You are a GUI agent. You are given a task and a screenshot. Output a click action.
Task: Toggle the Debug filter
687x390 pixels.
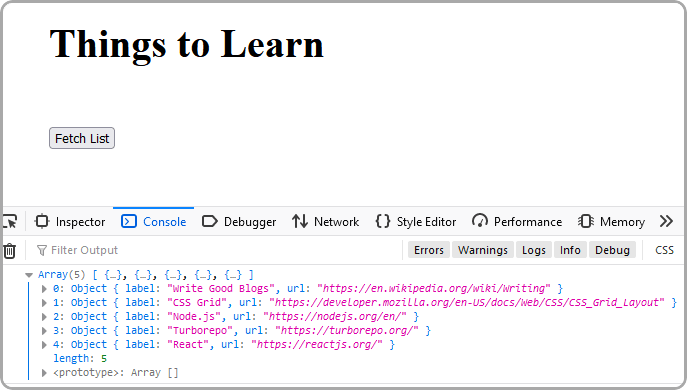point(612,250)
